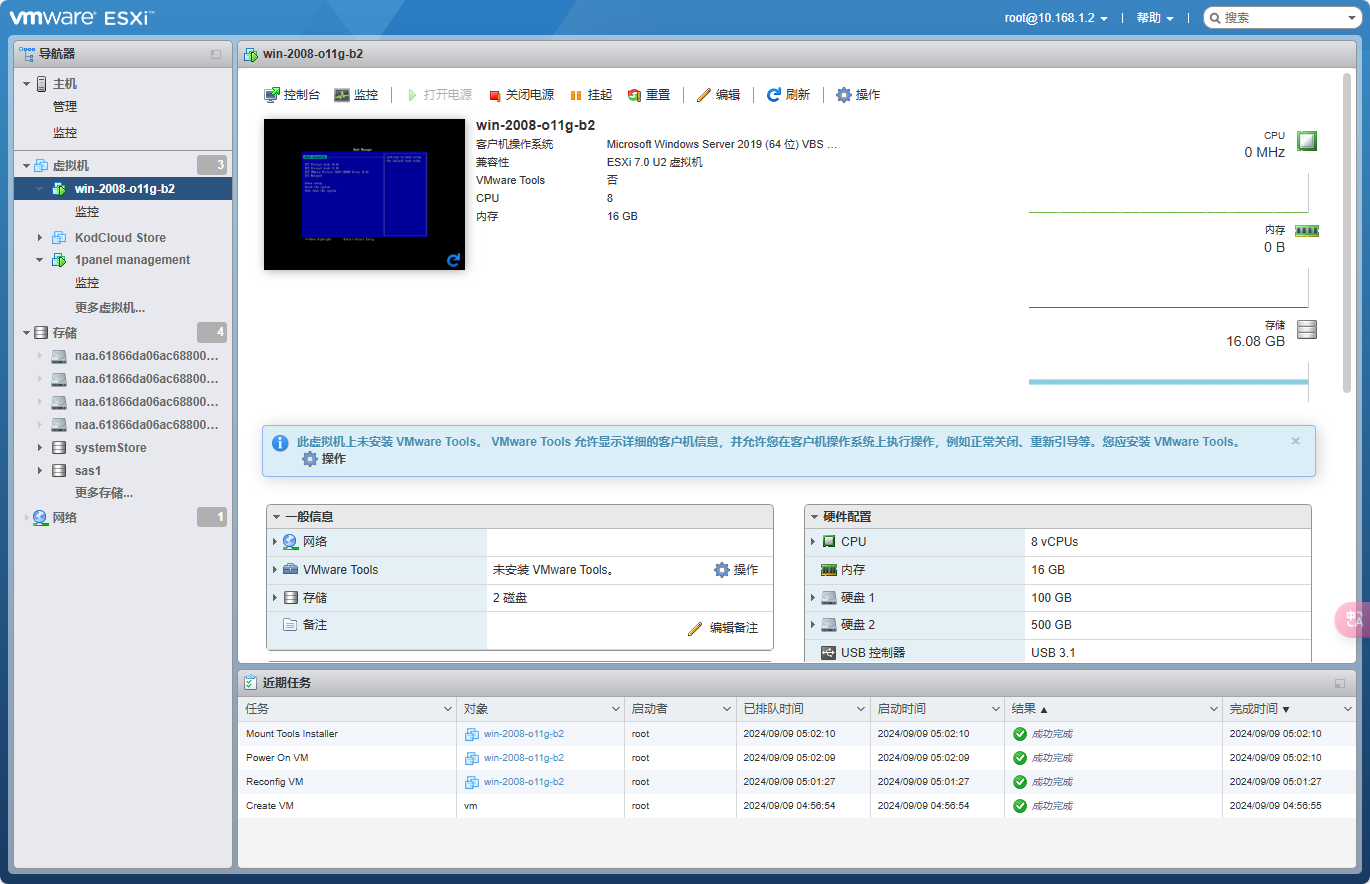Open the search box dropdown arrow
Screen dimensions: 1370x884
coord(1350,18)
